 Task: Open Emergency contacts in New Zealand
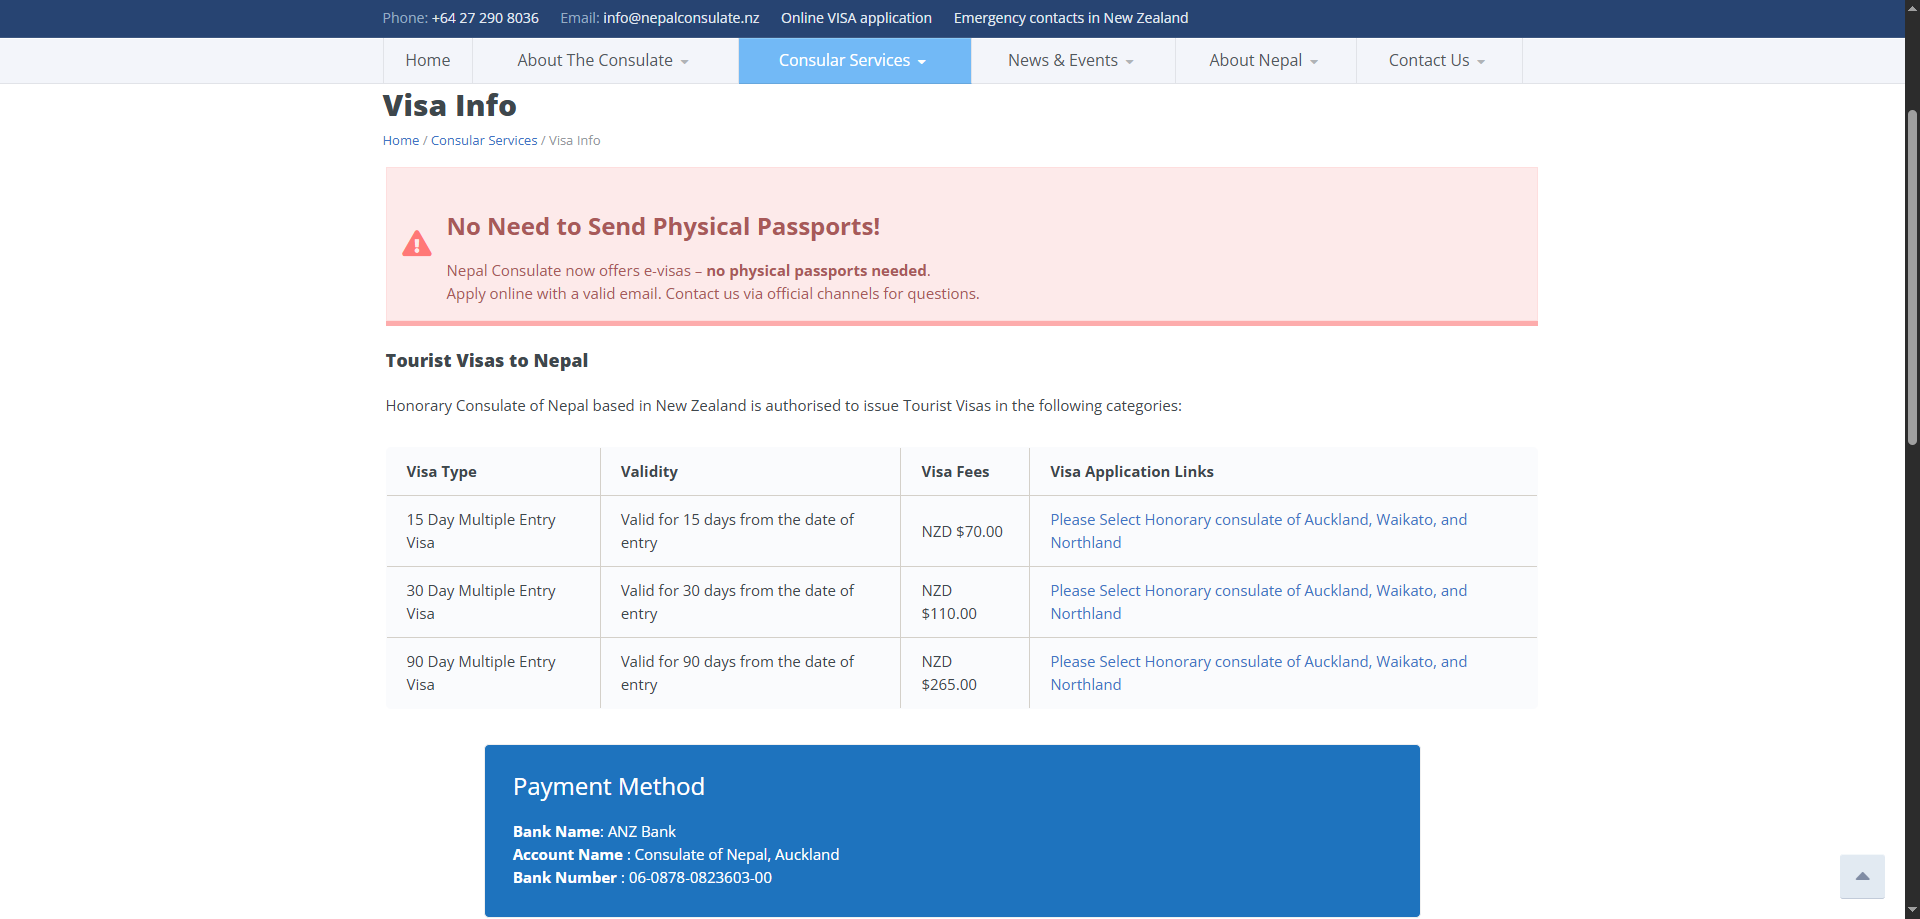1070,18
